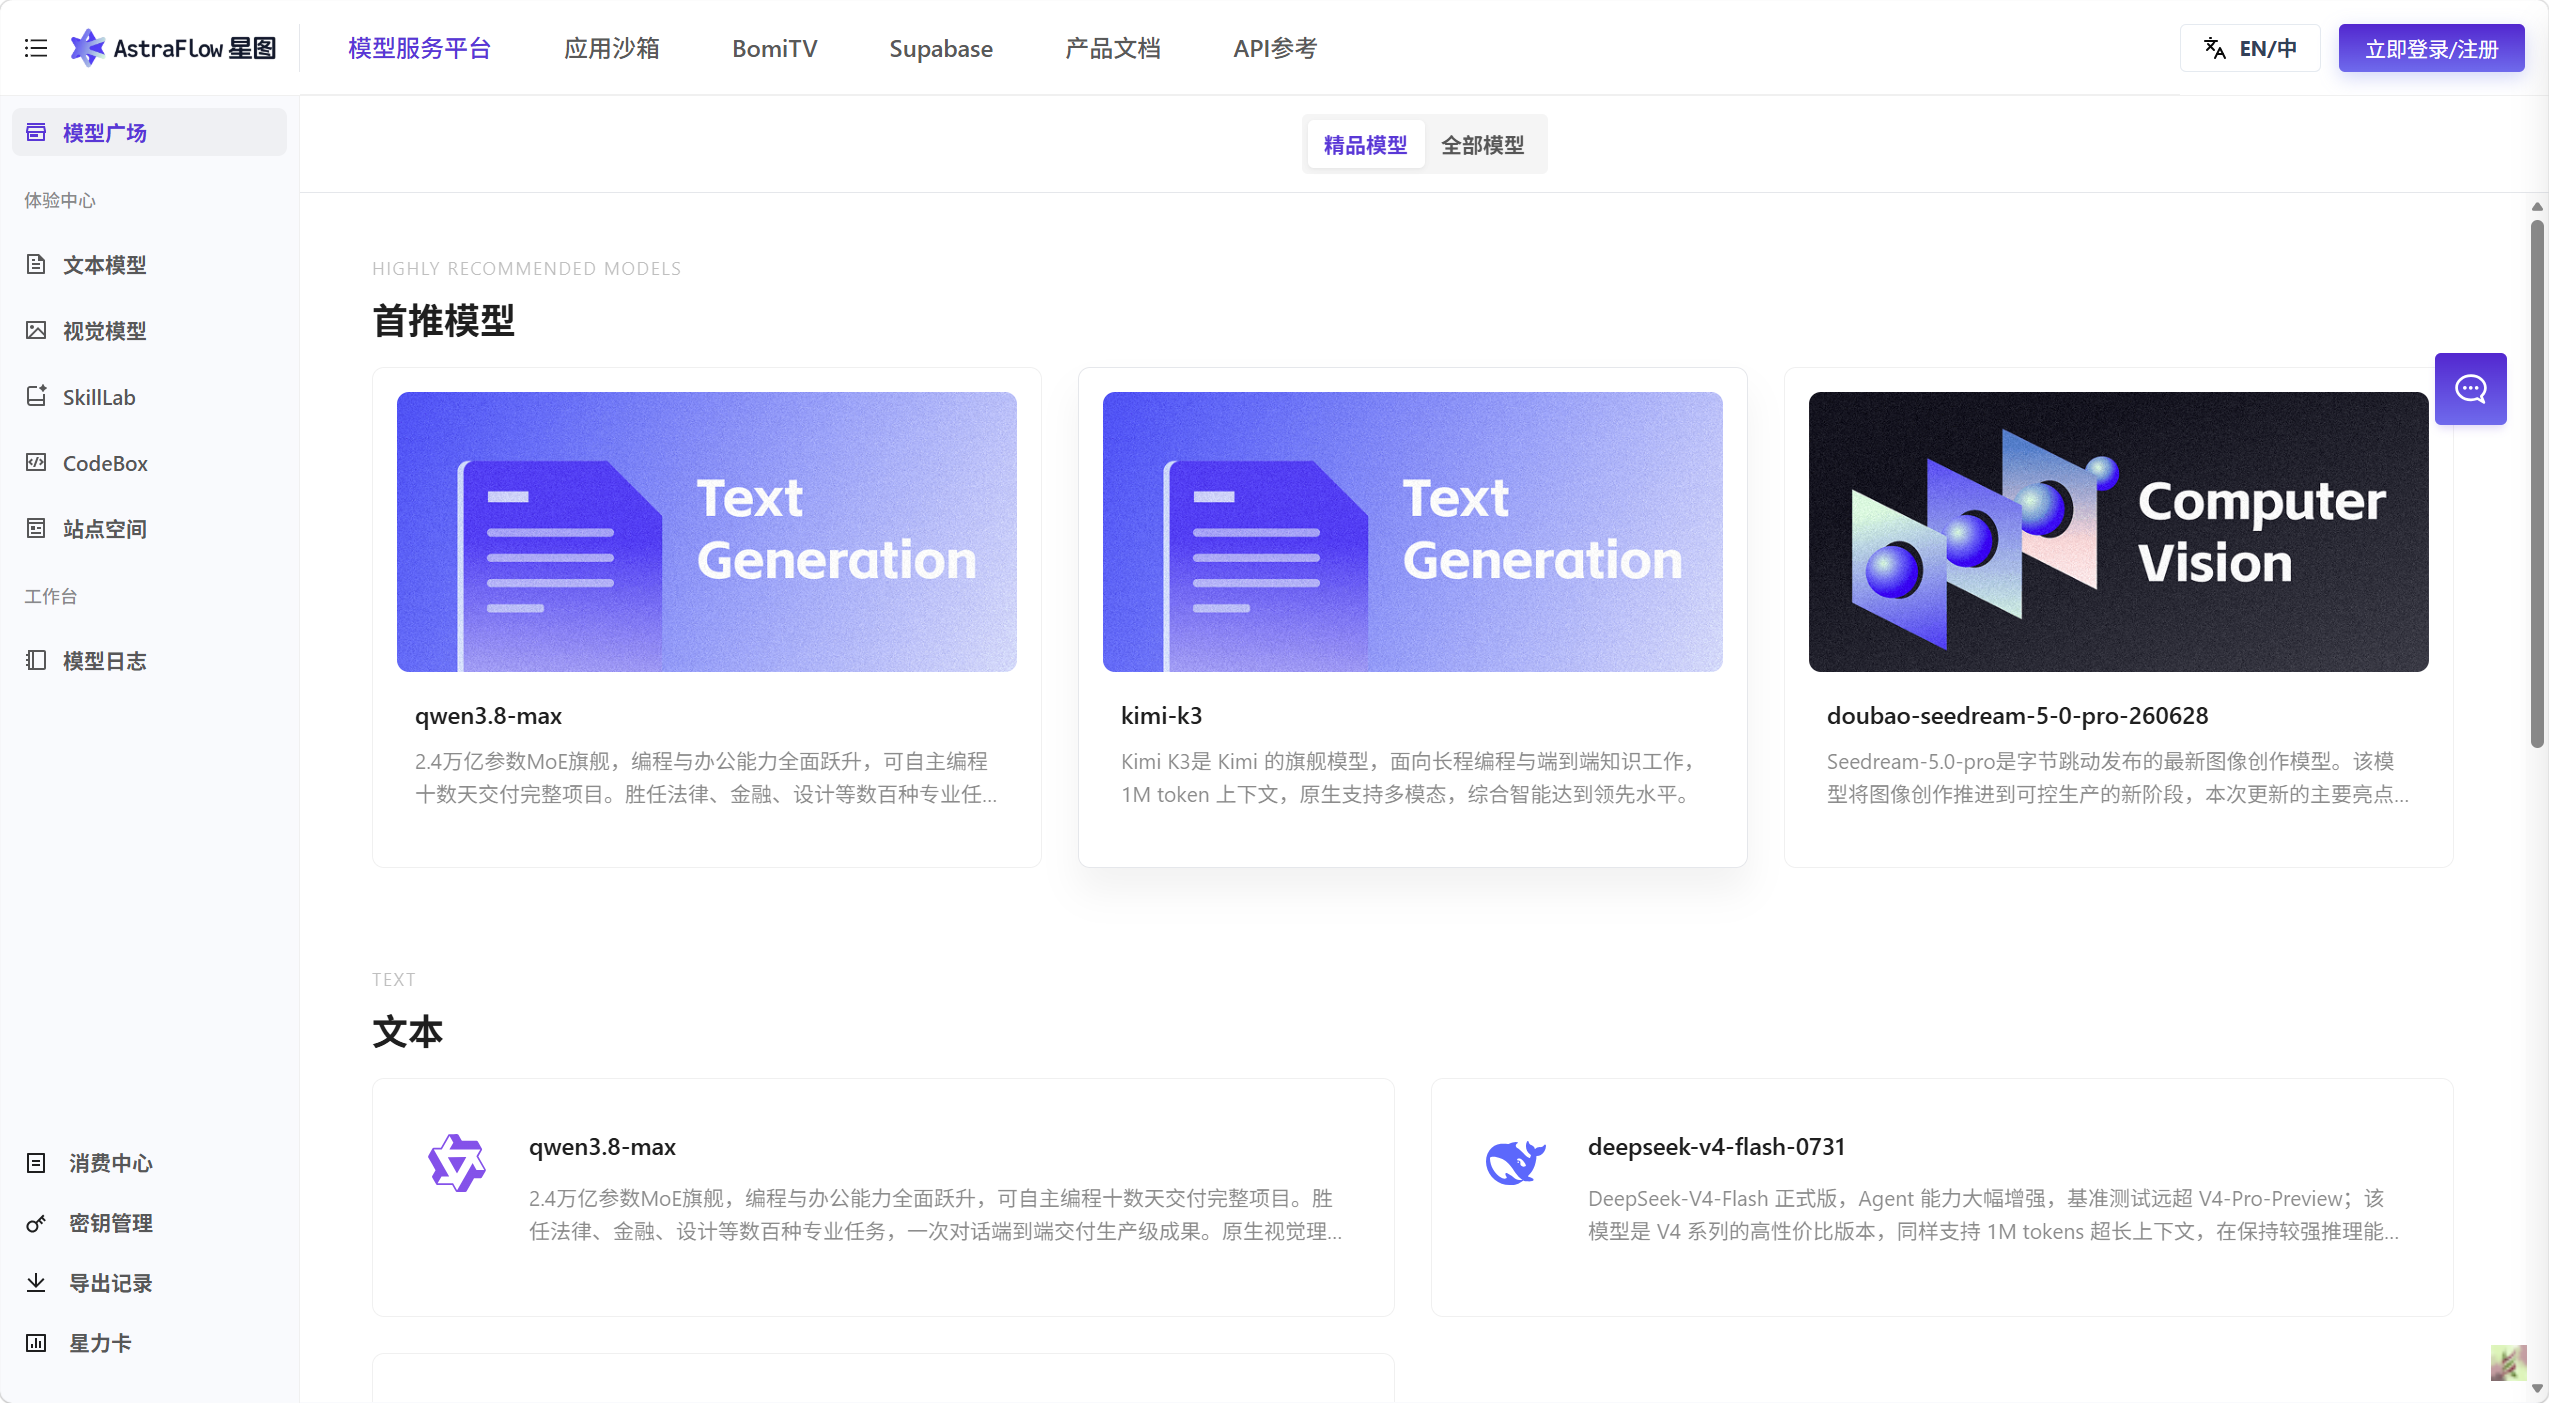The image size is (2549, 1403).
Task: Switch to the 全部模型 tab
Action: [x=1482, y=145]
